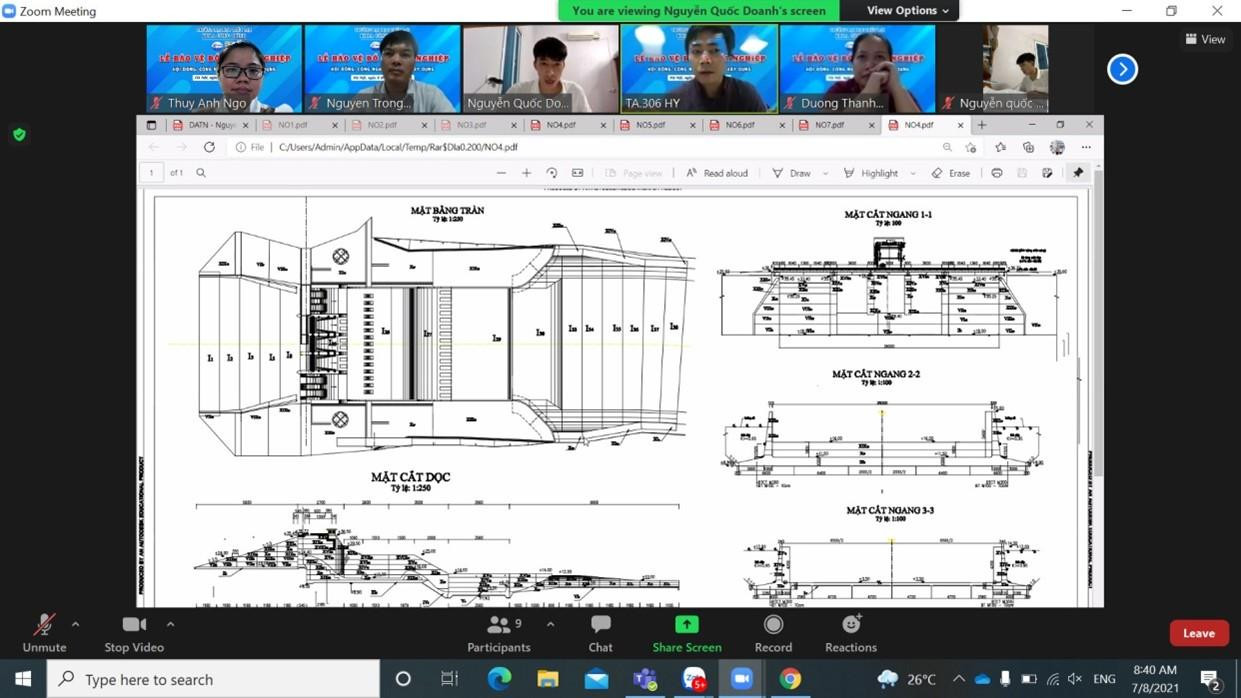Expand the audio options arrow beside Unmute

[75, 623]
